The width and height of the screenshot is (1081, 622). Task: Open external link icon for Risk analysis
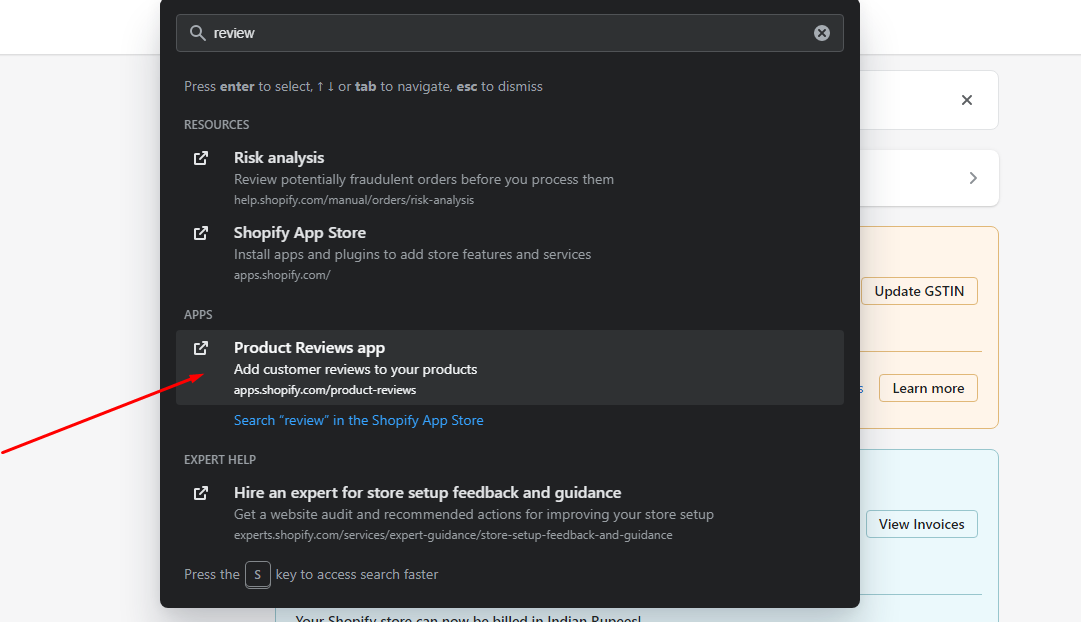click(201, 158)
